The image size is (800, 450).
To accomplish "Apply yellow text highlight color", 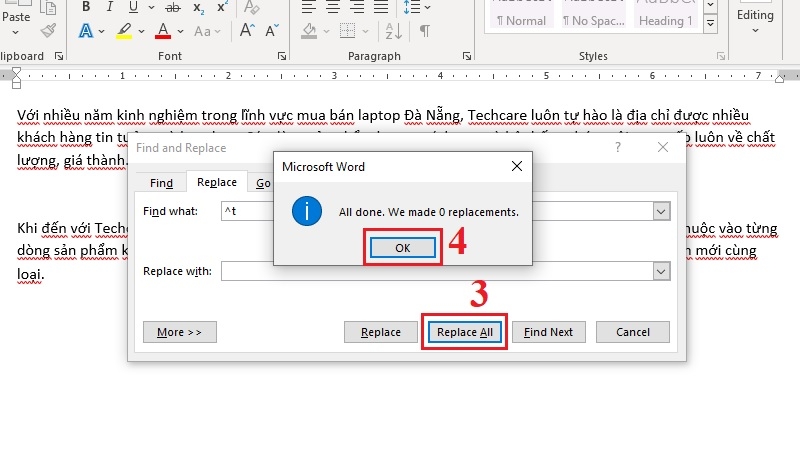I will tap(124, 31).
